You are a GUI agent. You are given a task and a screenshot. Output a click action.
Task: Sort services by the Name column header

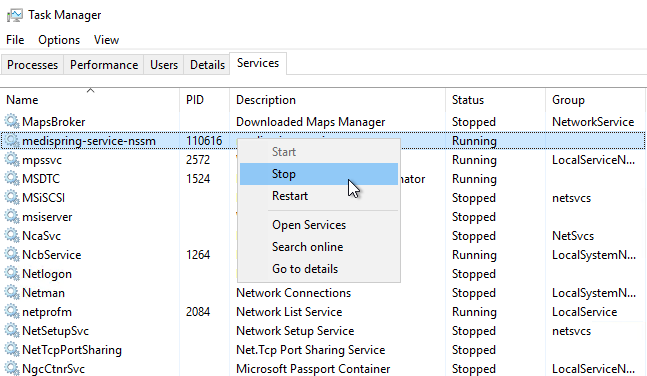click(90, 100)
